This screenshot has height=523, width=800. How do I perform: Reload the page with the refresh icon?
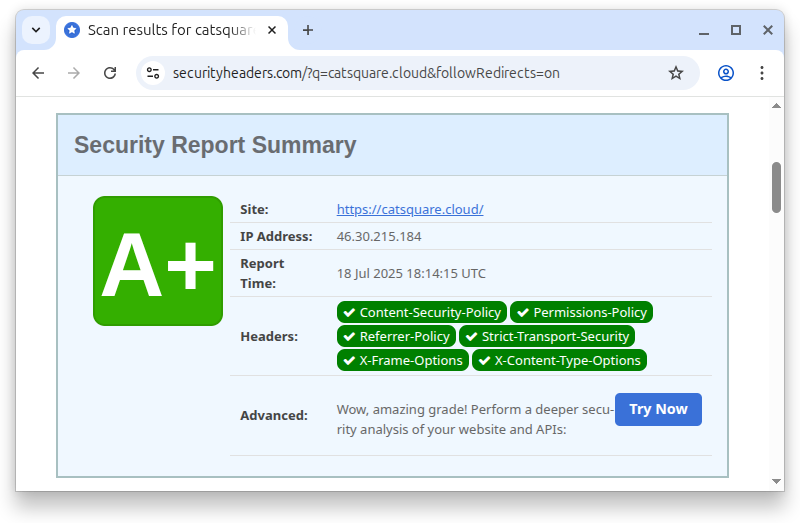click(110, 73)
